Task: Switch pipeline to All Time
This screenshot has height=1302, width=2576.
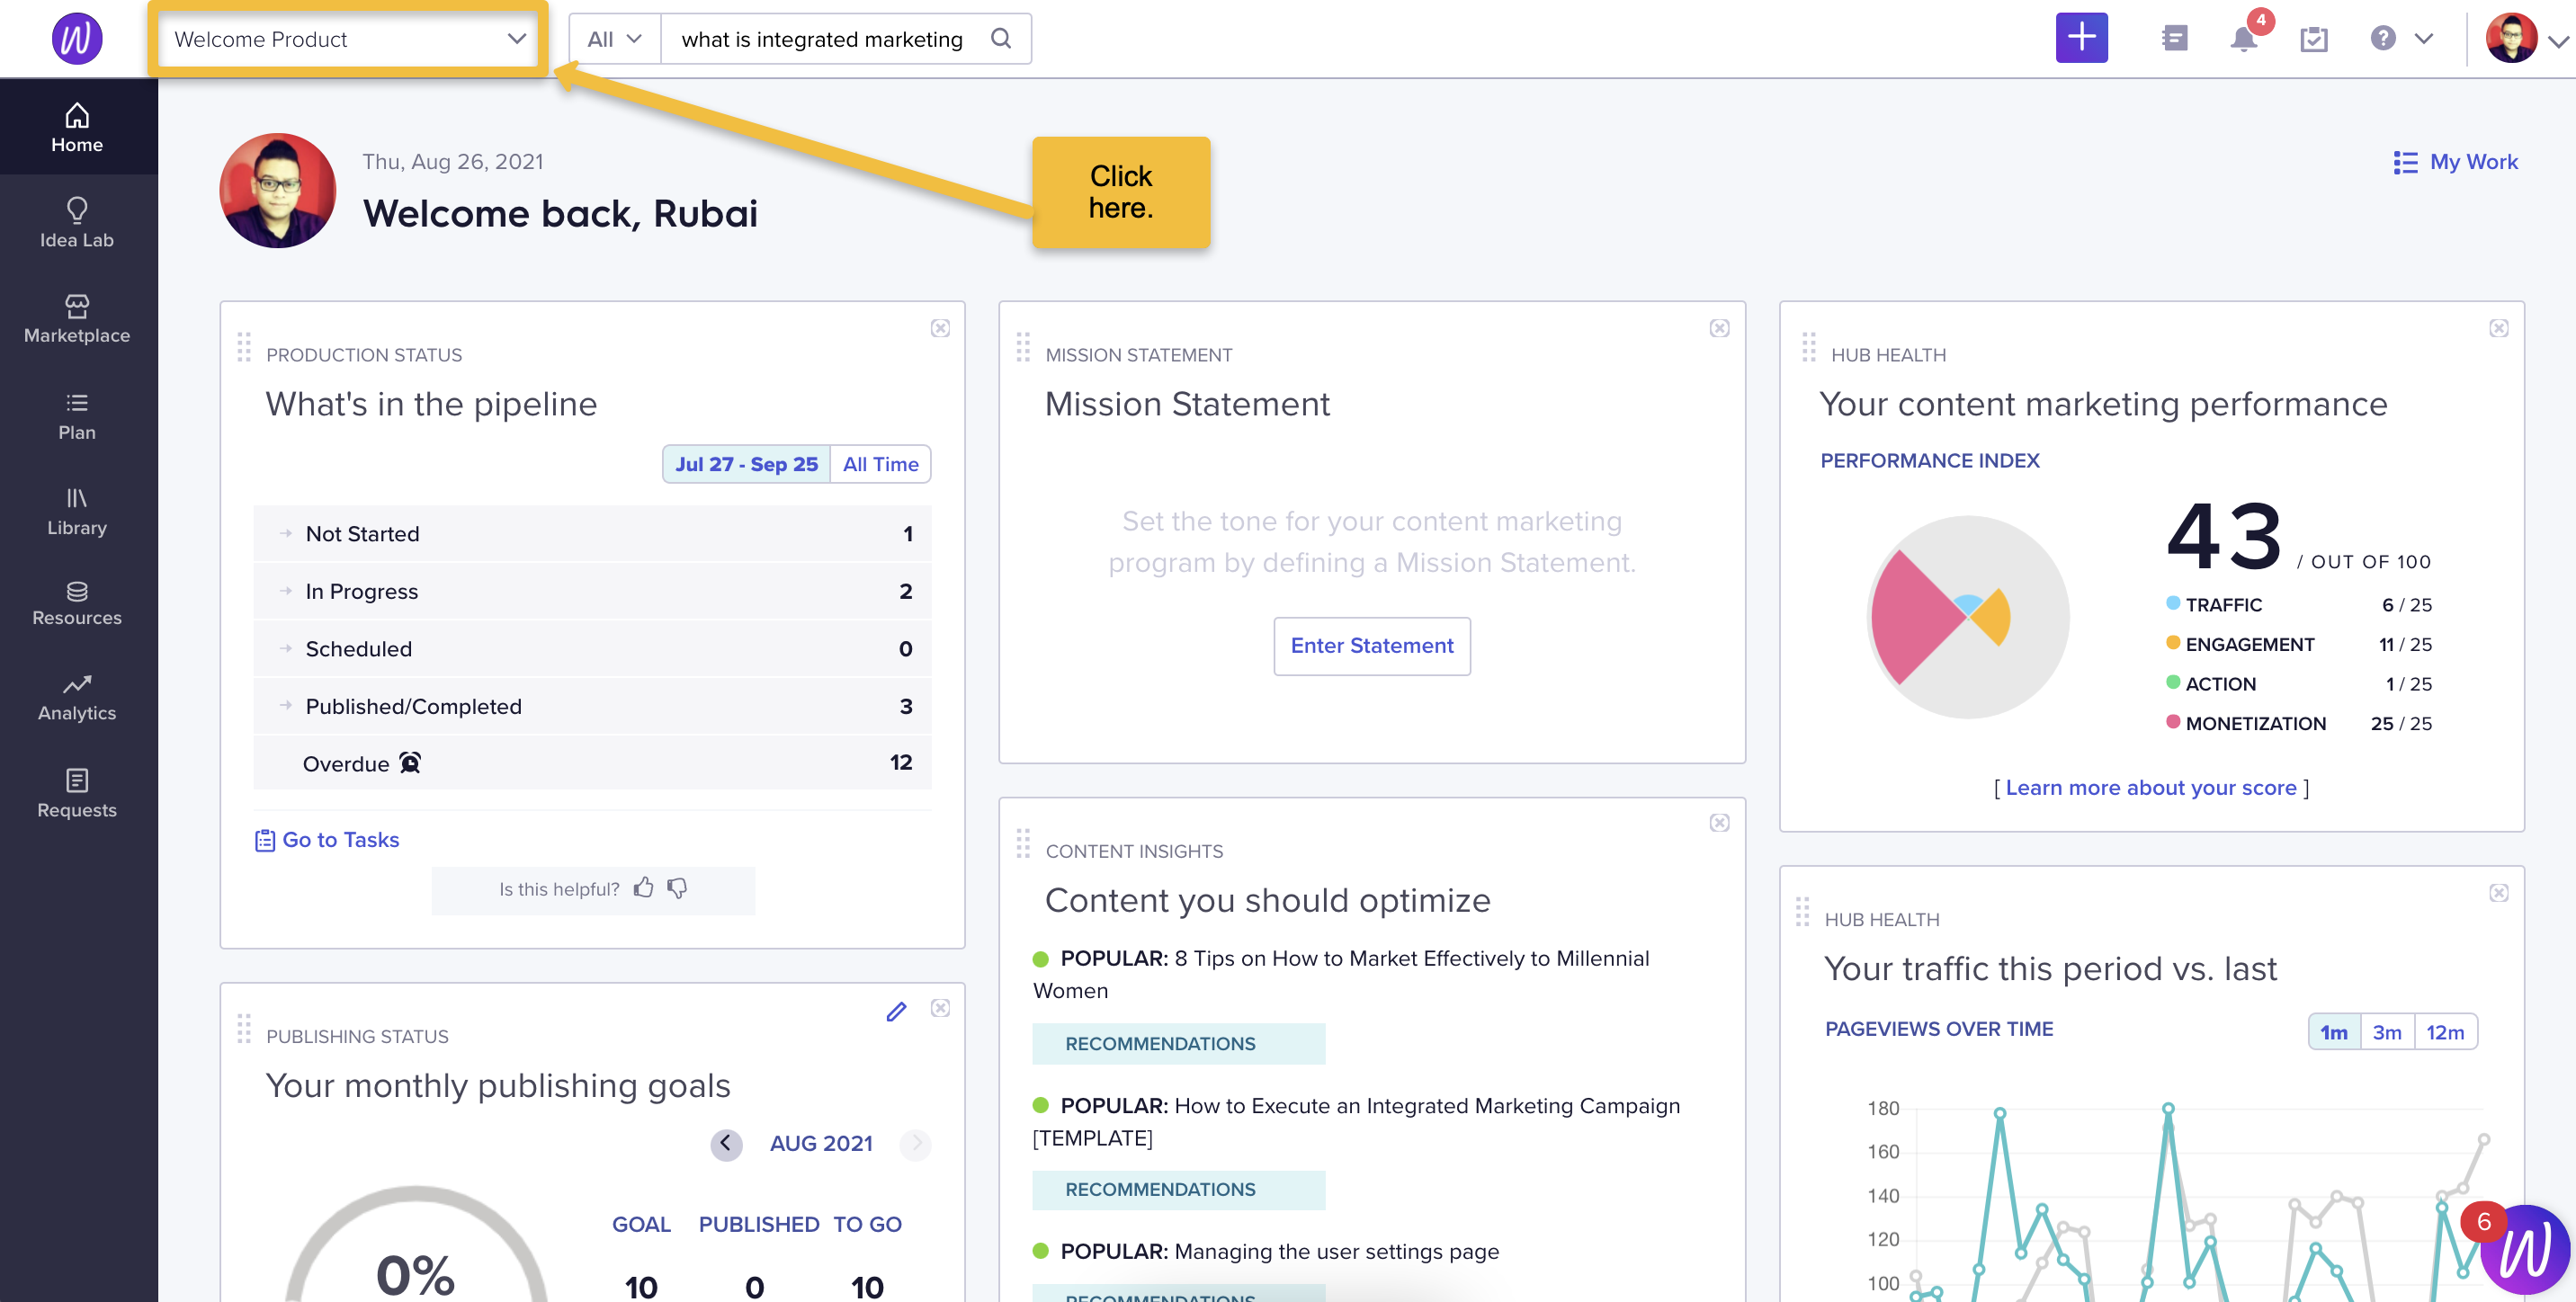Action: (x=880, y=464)
